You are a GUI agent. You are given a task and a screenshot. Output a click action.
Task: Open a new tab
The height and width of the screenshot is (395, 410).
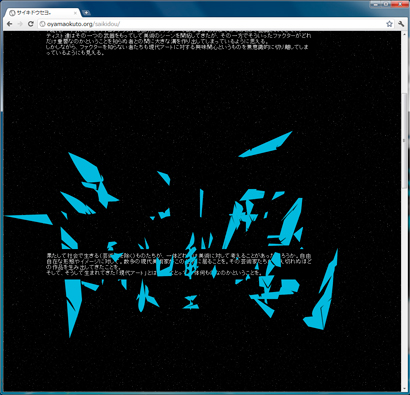86,13
